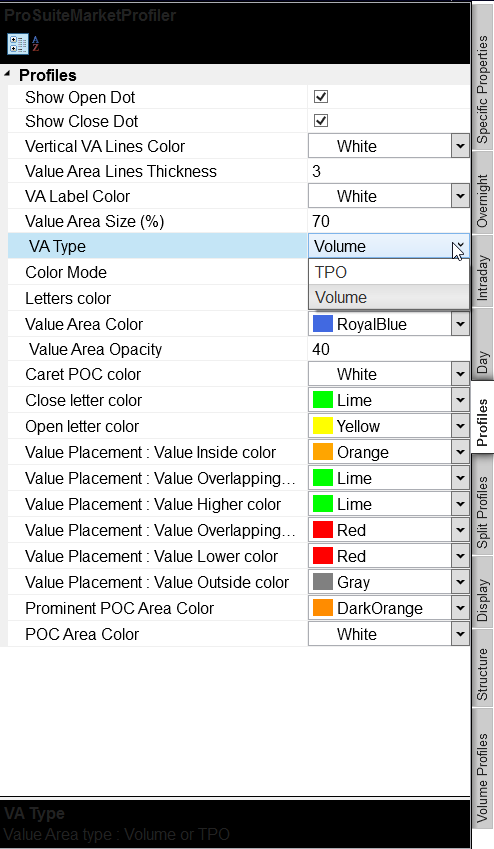Select Caret POC color property label
The image size is (494, 849).
coord(83,374)
